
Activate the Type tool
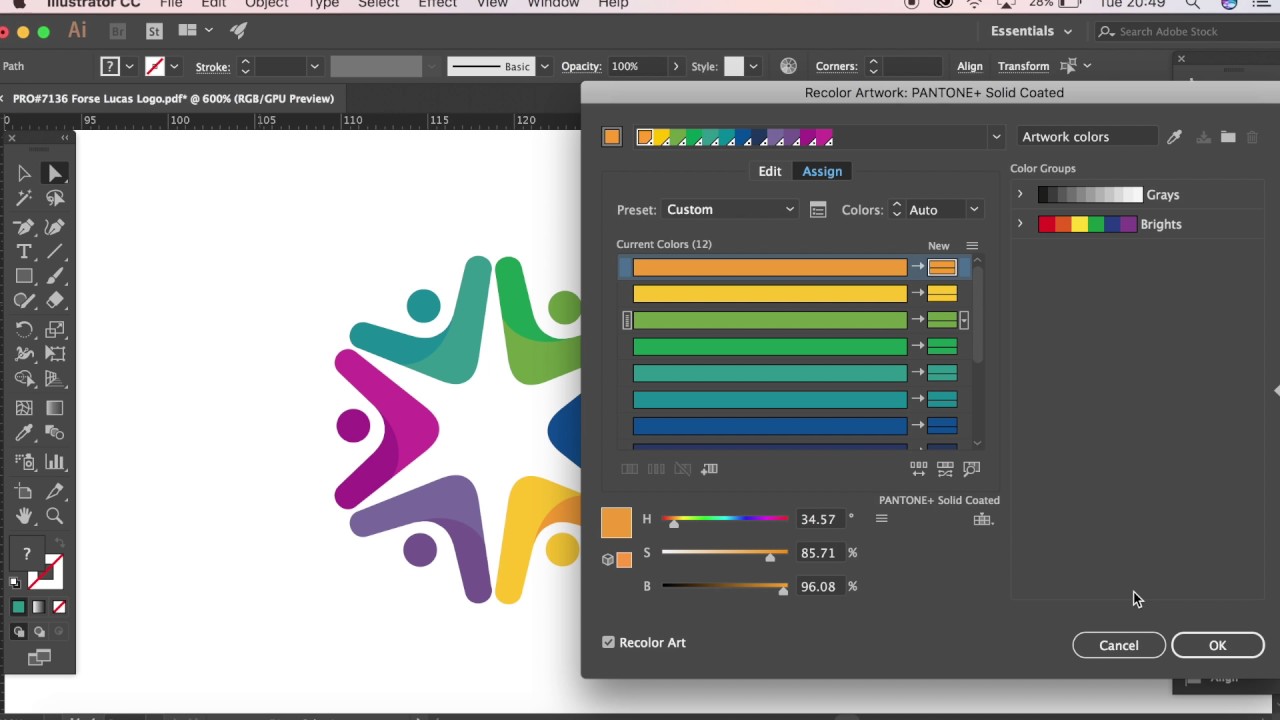pos(24,251)
